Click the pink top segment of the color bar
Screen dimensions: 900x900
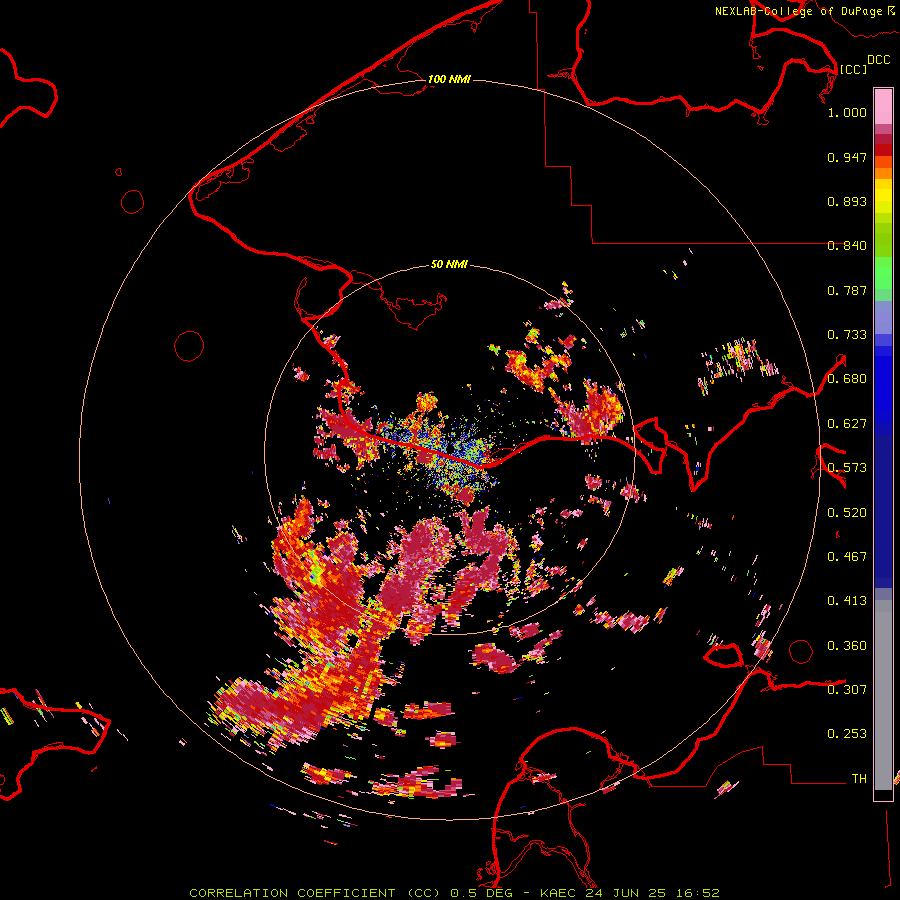click(883, 106)
